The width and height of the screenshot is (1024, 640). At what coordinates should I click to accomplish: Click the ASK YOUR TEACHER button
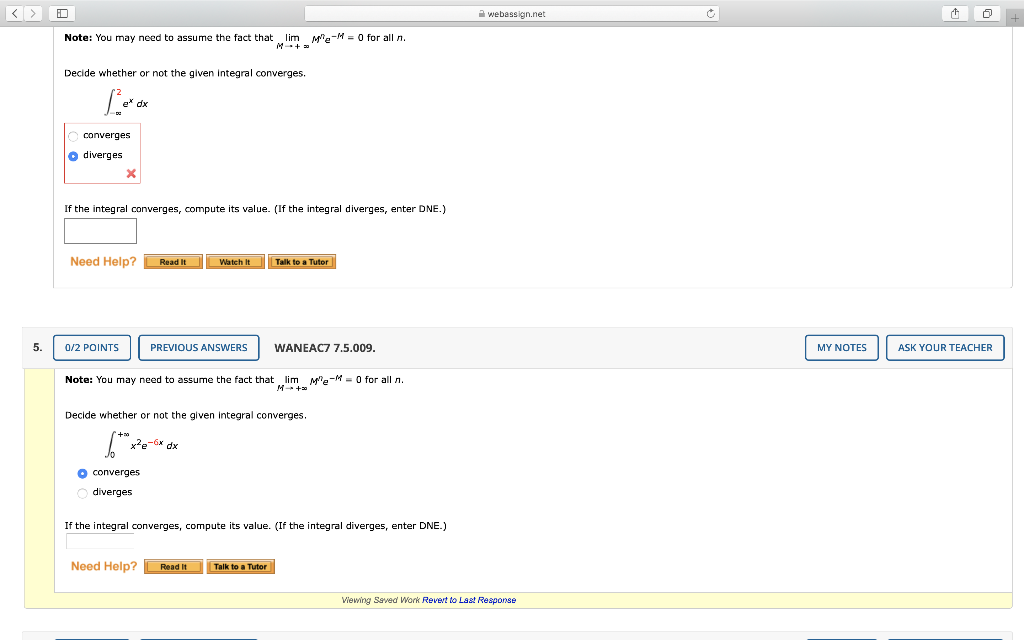944,347
